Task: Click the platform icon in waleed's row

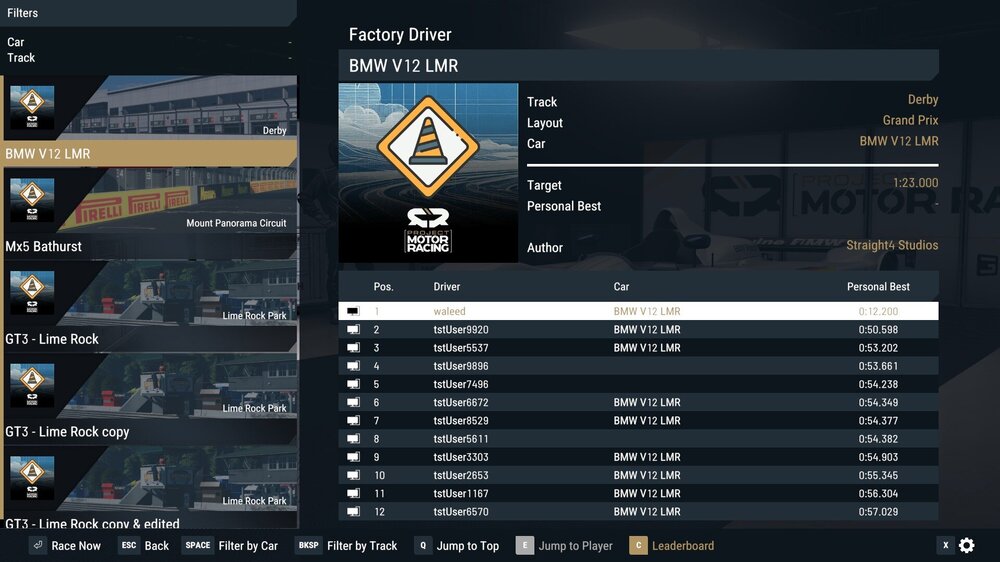Action: (x=353, y=311)
